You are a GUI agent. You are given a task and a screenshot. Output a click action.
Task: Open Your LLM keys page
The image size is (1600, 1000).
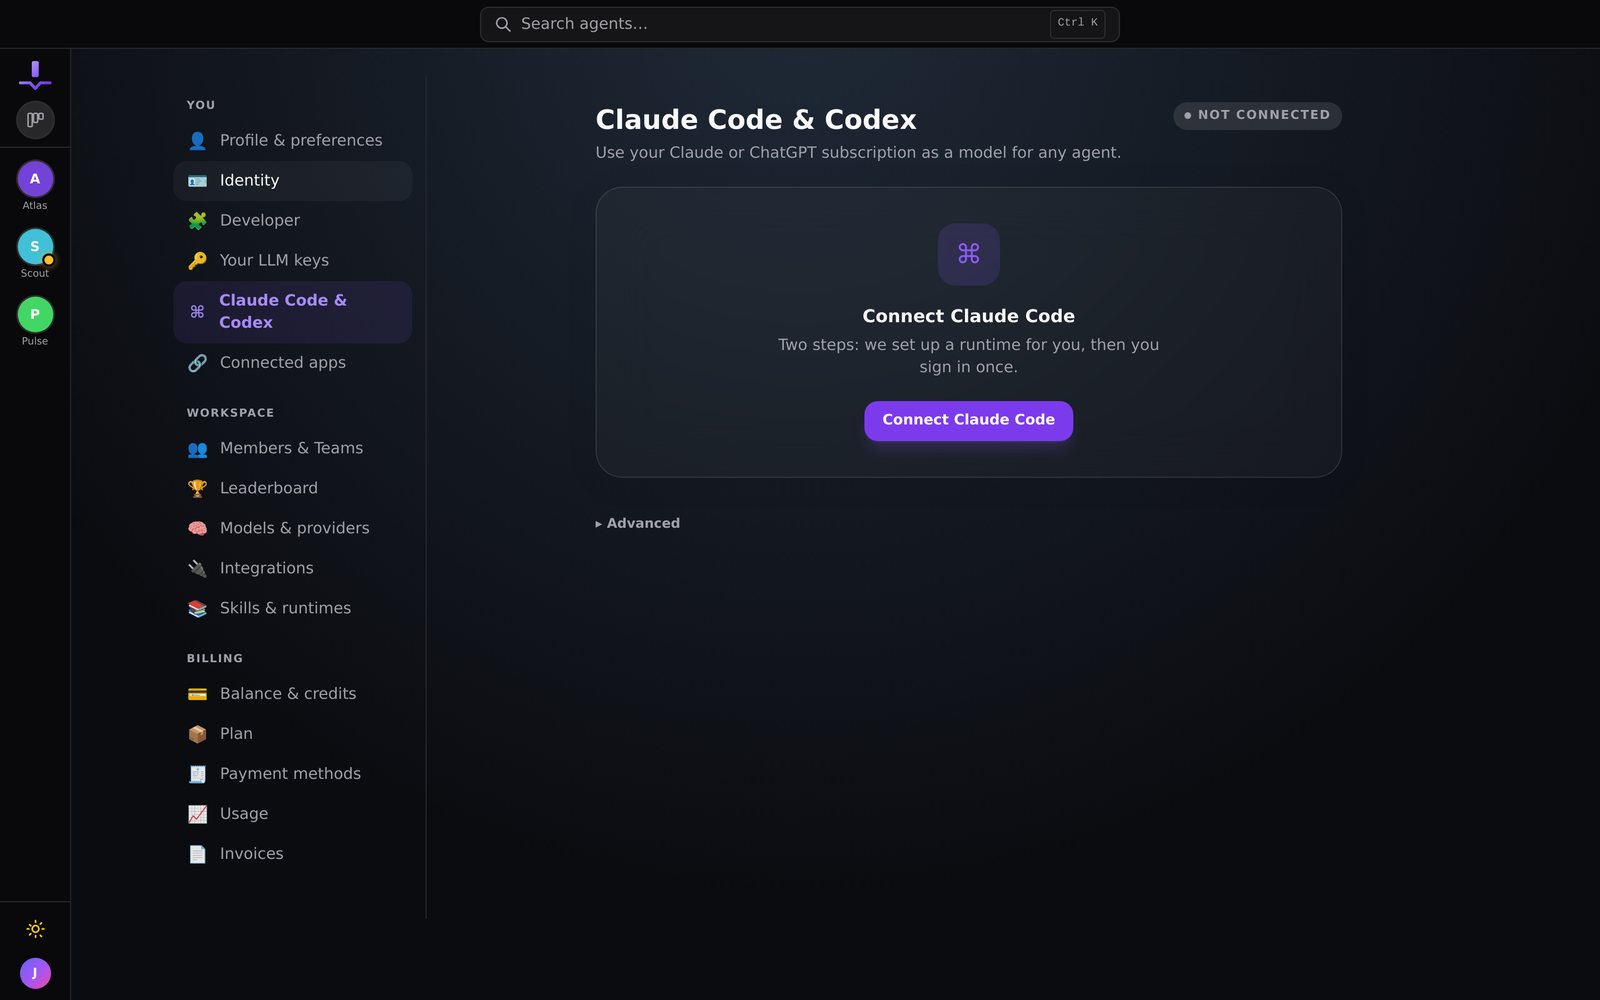coord(292,261)
